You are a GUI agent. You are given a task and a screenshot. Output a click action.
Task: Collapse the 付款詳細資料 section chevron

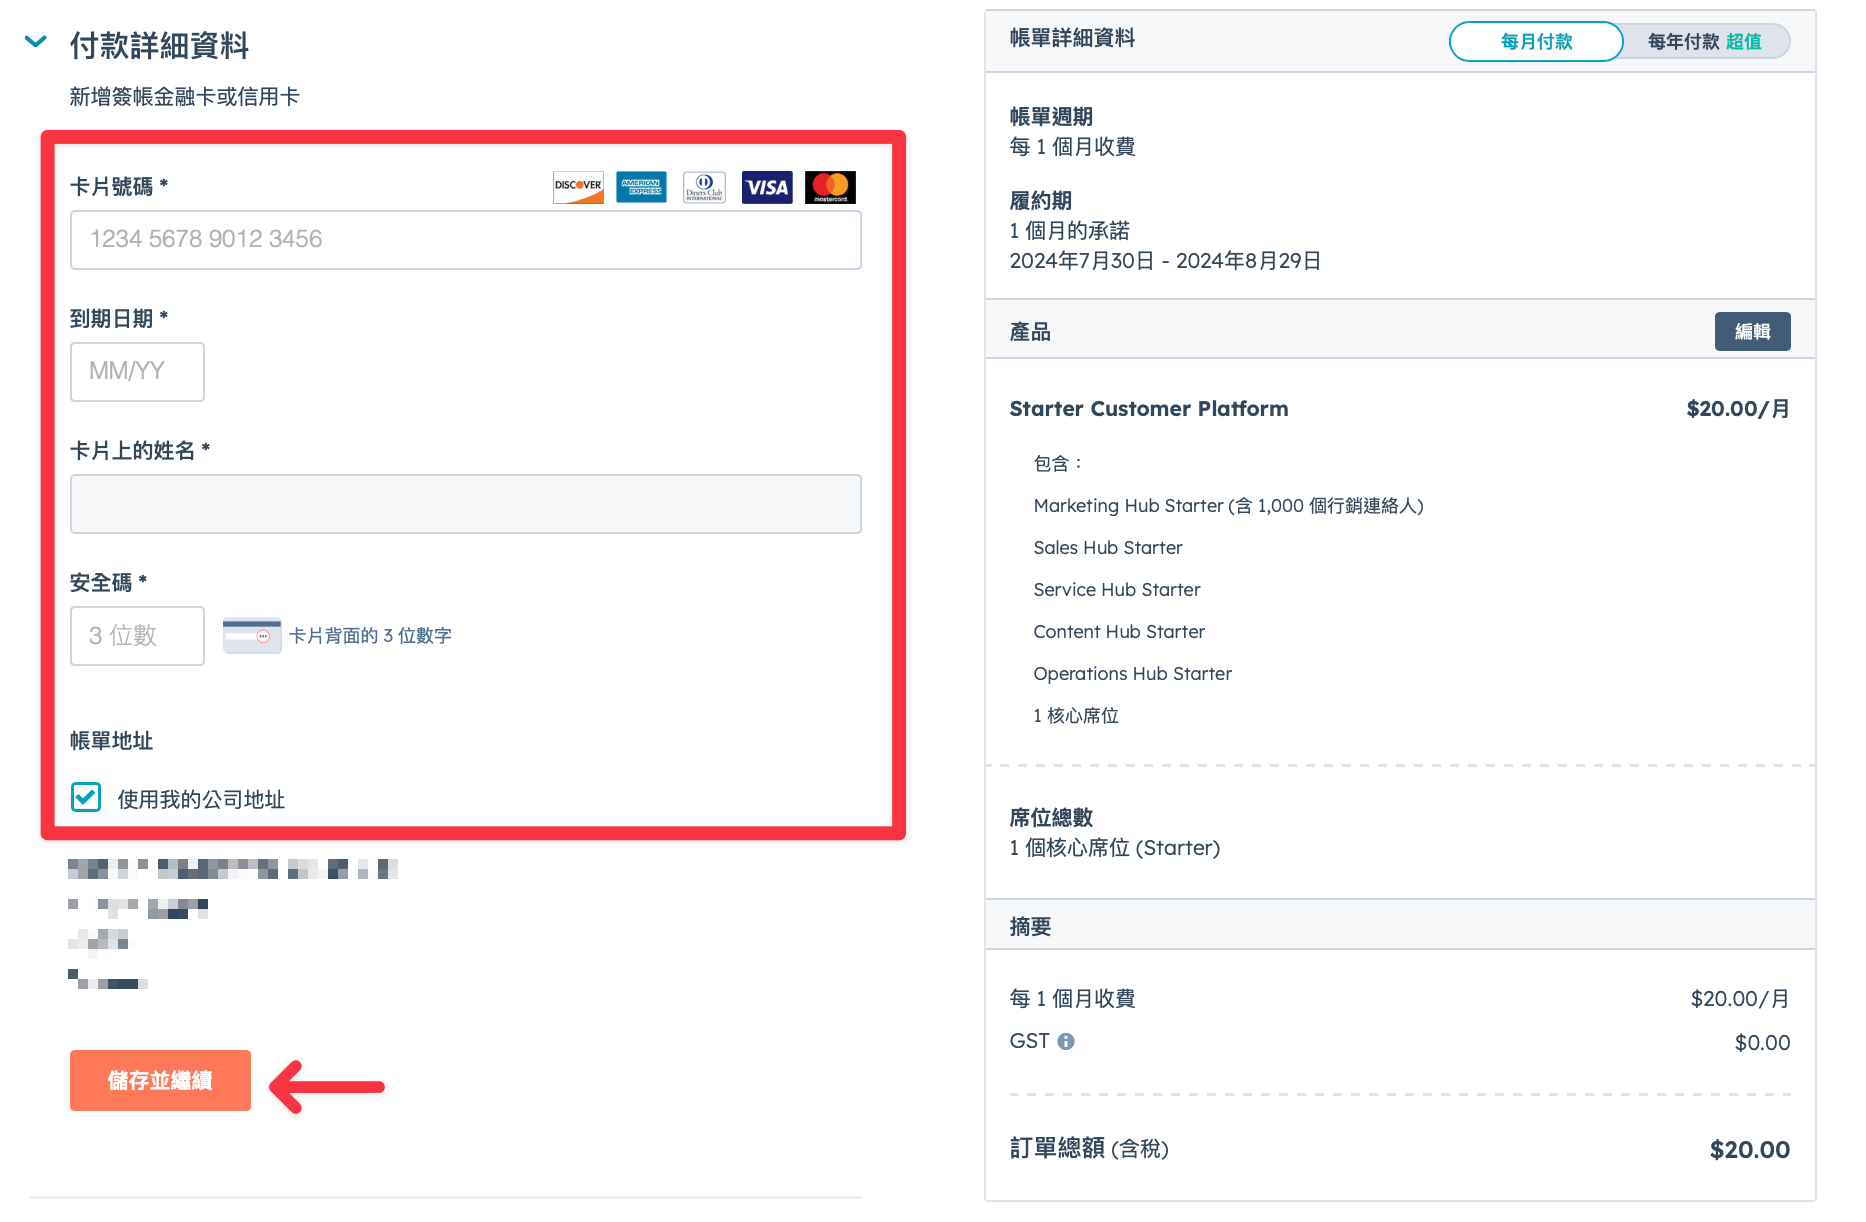tap(36, 42)
